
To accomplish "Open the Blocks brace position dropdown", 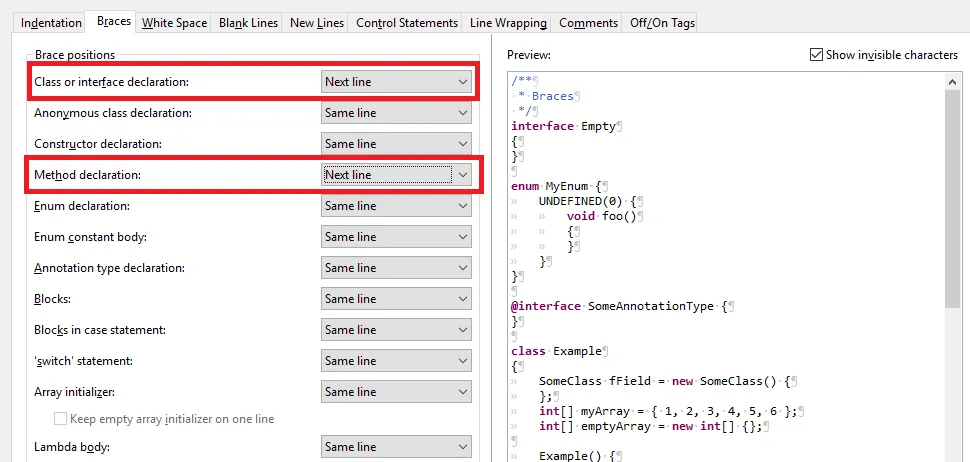I will tap(396, 299).
